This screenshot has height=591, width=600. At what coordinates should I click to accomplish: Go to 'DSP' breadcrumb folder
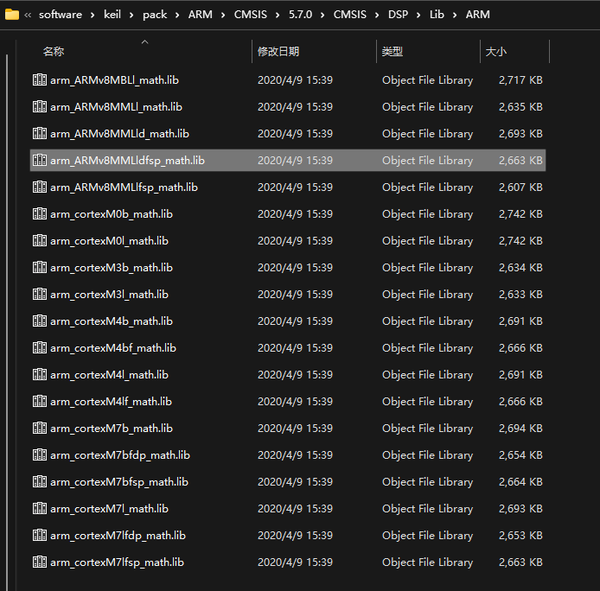tap(398, 15)
